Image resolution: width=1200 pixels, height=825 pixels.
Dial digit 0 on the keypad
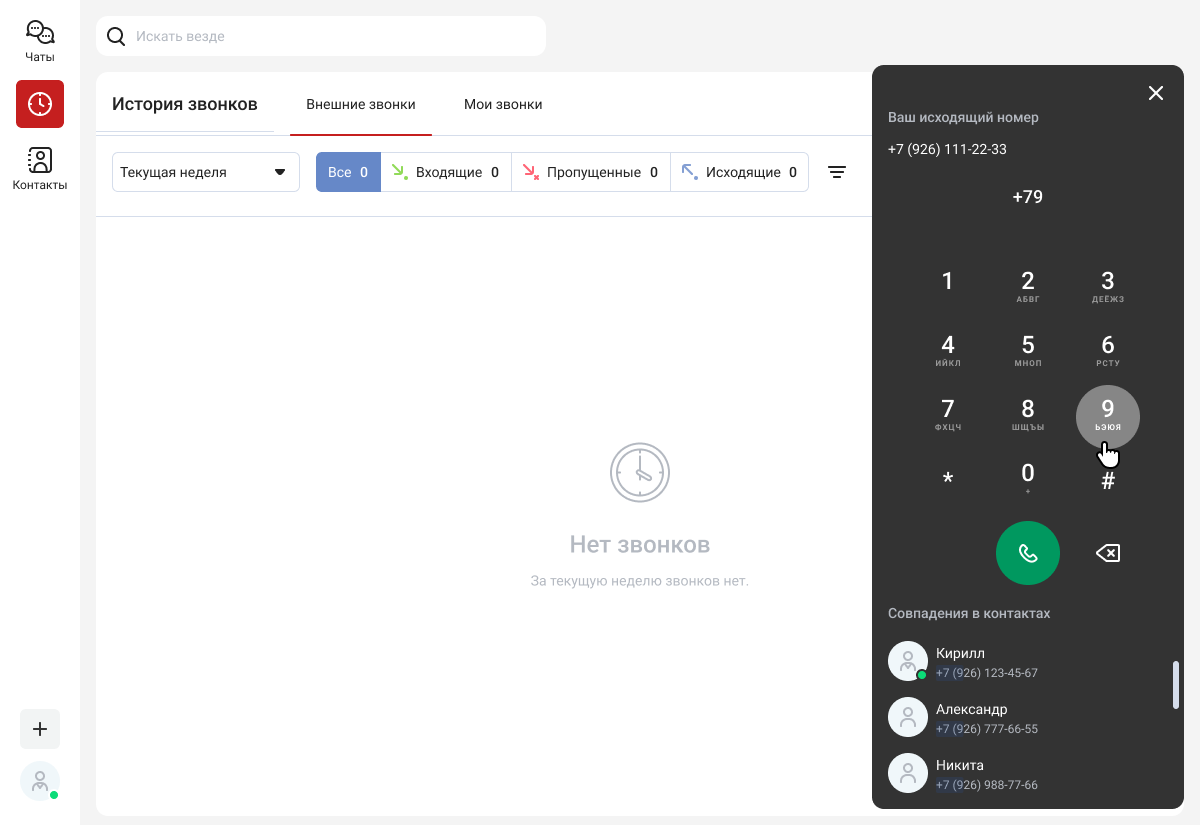click(1028, 479)
